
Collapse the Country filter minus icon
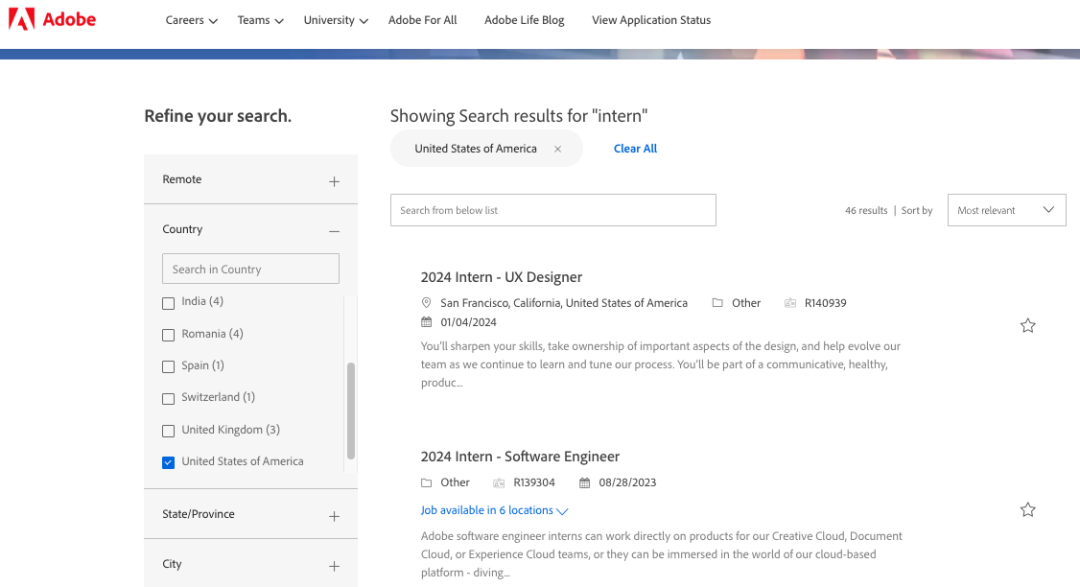pyautogui.click(x=334, y=231)
